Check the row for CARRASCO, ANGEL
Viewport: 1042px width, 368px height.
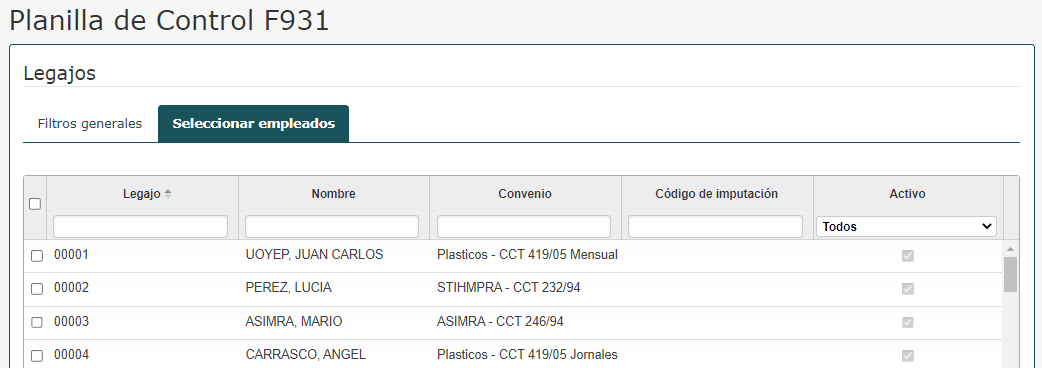point(37,355)
